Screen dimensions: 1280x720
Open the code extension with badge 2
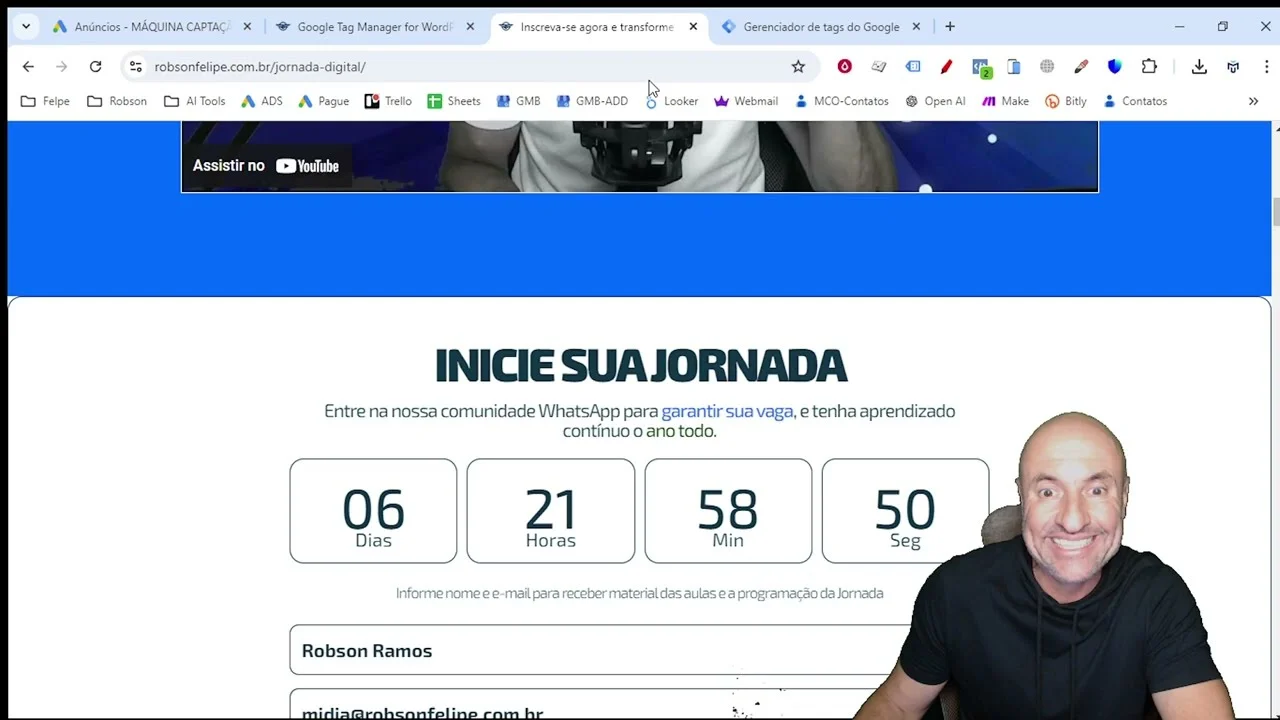click(x=981, y=68)
